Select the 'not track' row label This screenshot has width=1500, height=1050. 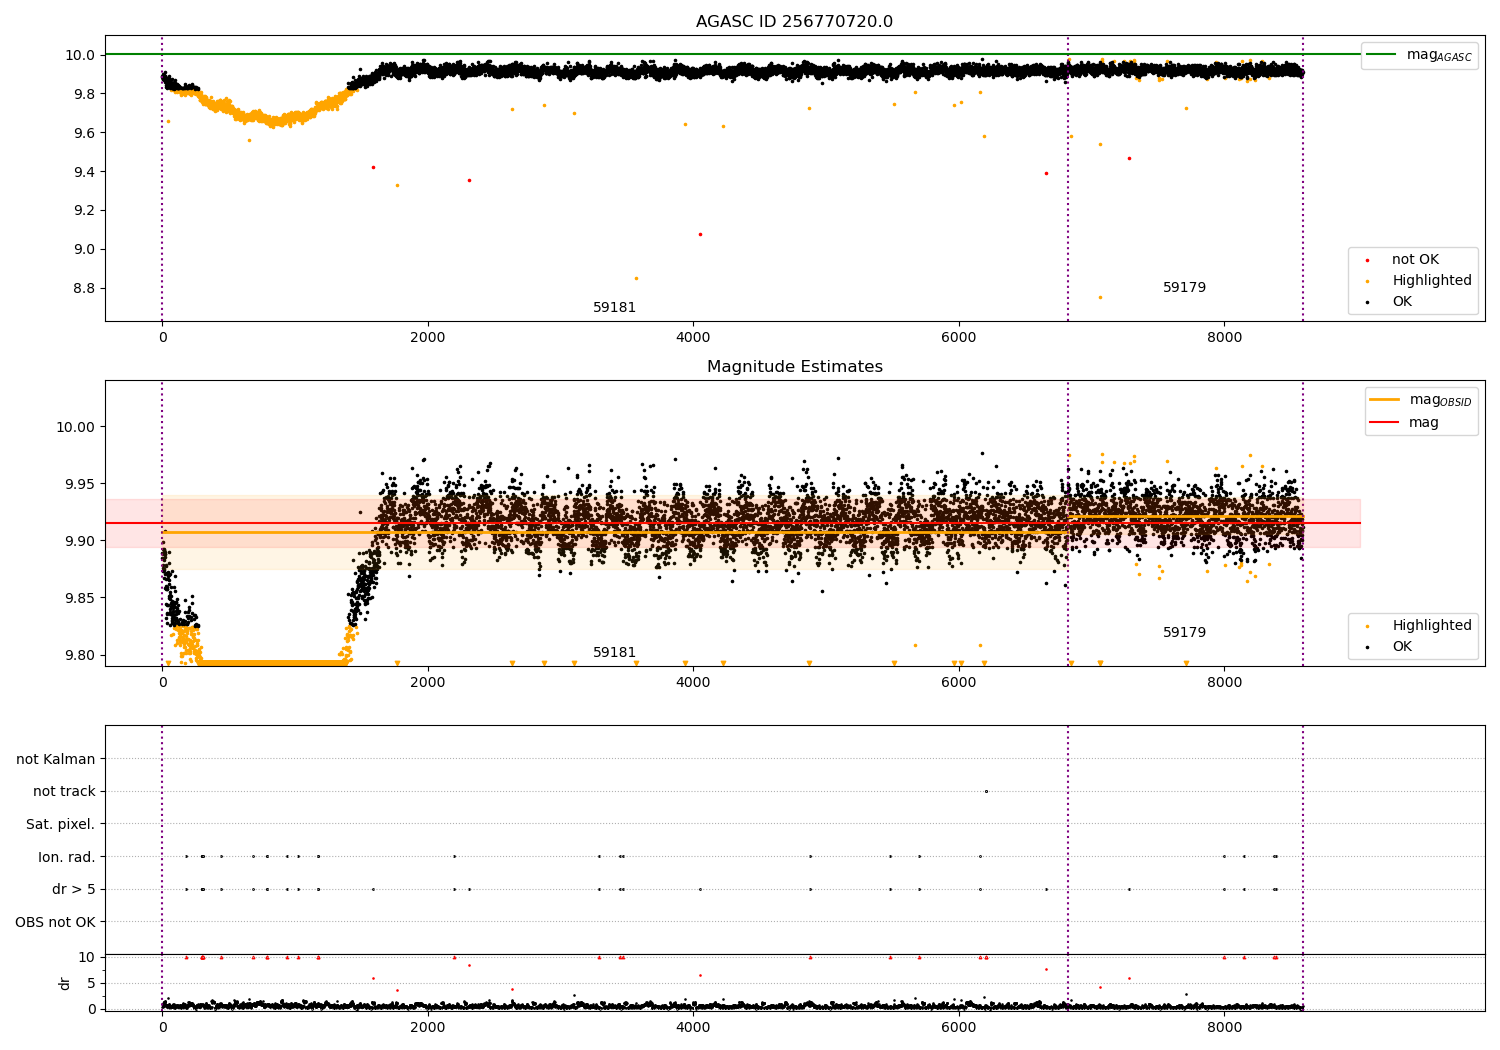pyautogui.click(x=64, y=792)
